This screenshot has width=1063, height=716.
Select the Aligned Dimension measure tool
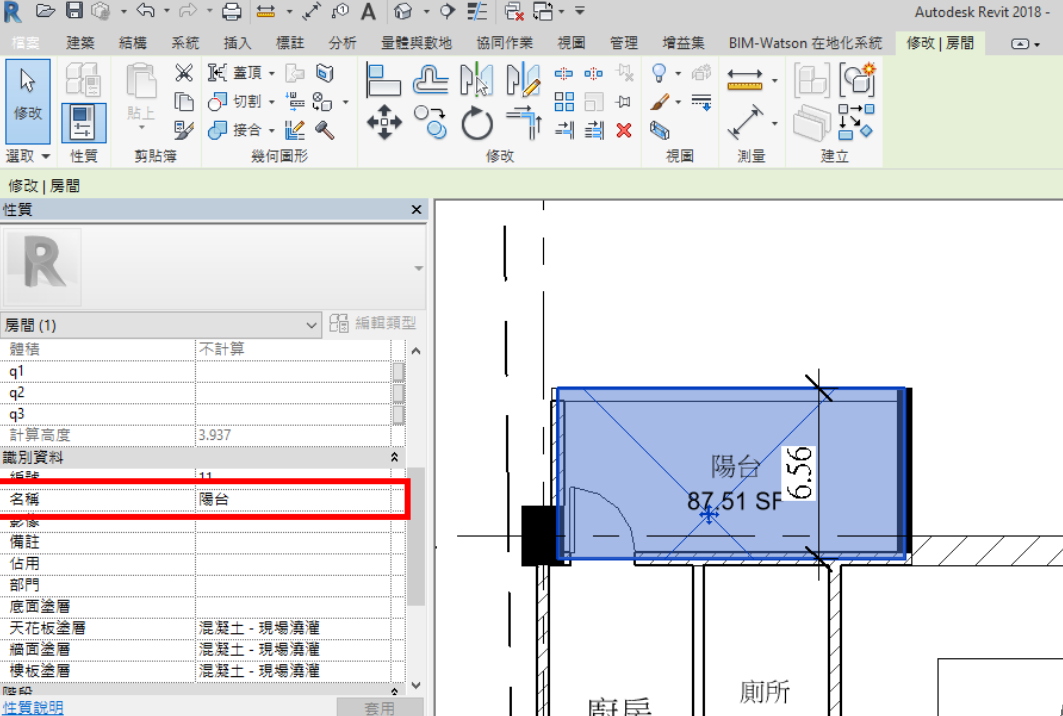[x=745, y=122]
